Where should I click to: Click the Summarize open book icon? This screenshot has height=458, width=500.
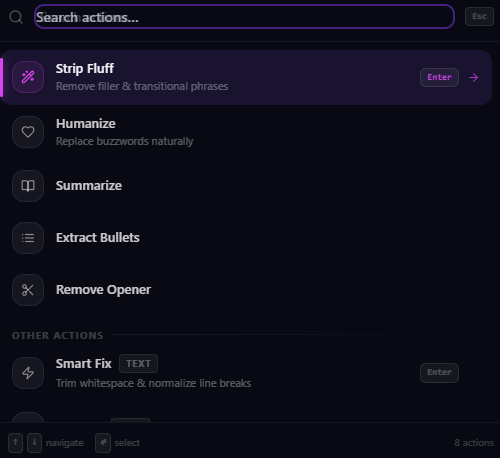pyautogui.click(x=28, y=186)
